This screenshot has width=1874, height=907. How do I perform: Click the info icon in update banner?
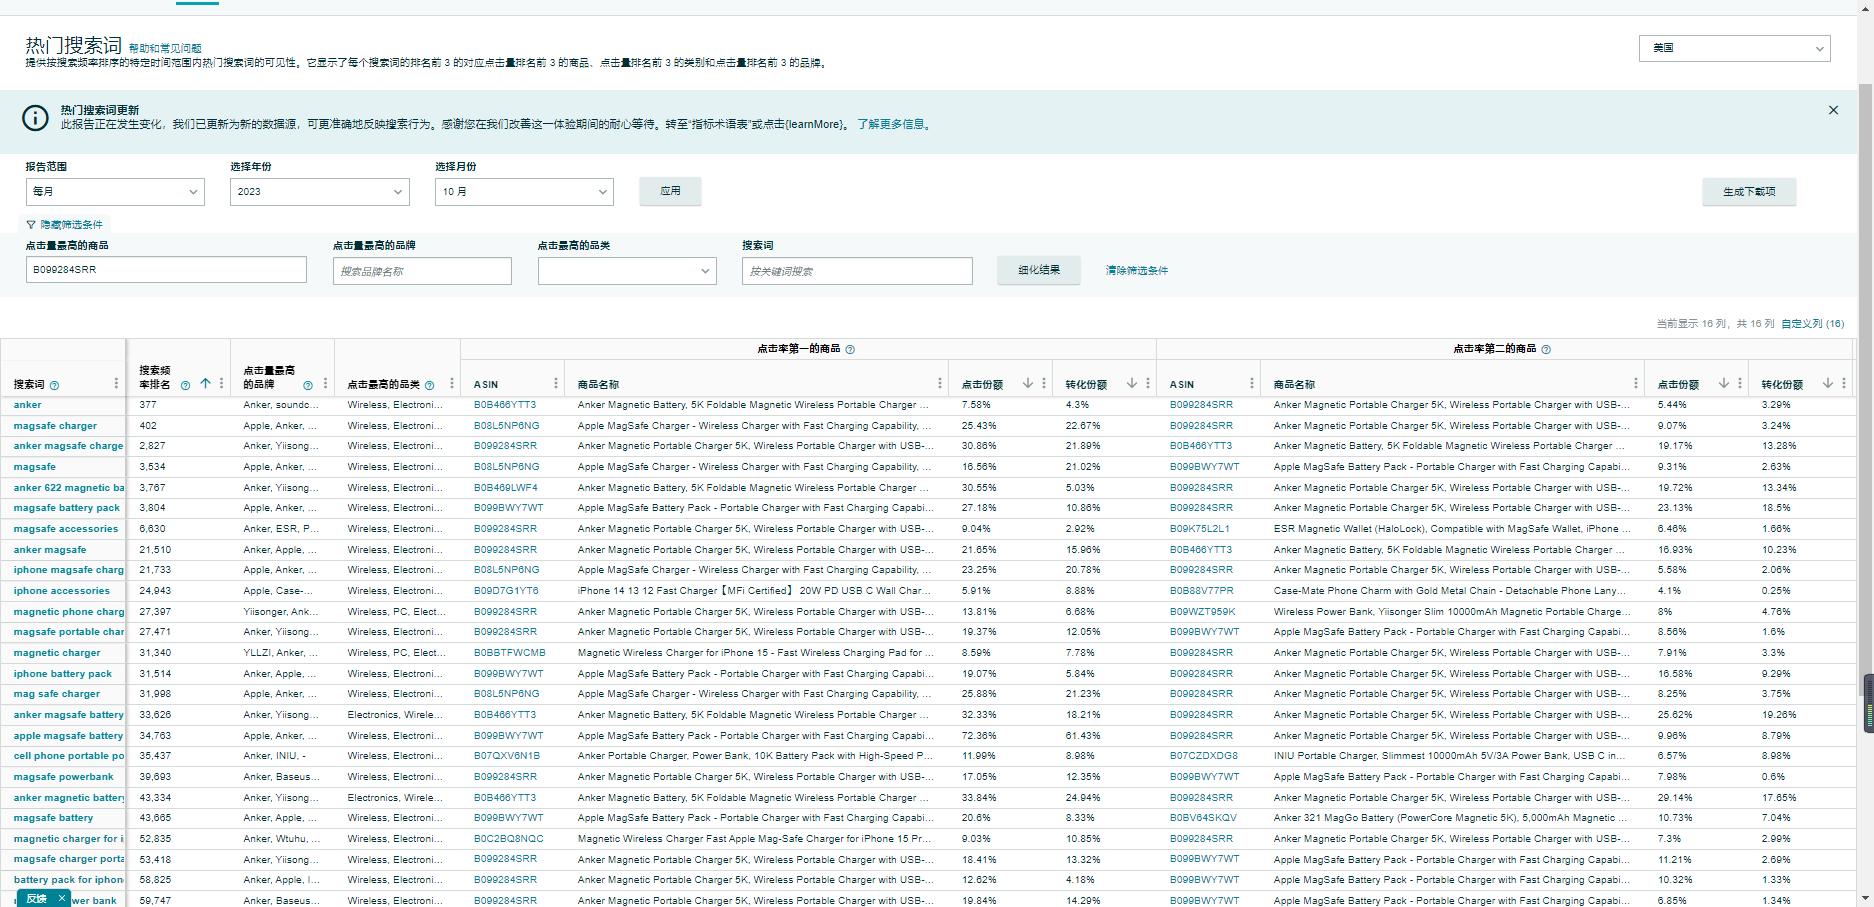click(35, 118)
